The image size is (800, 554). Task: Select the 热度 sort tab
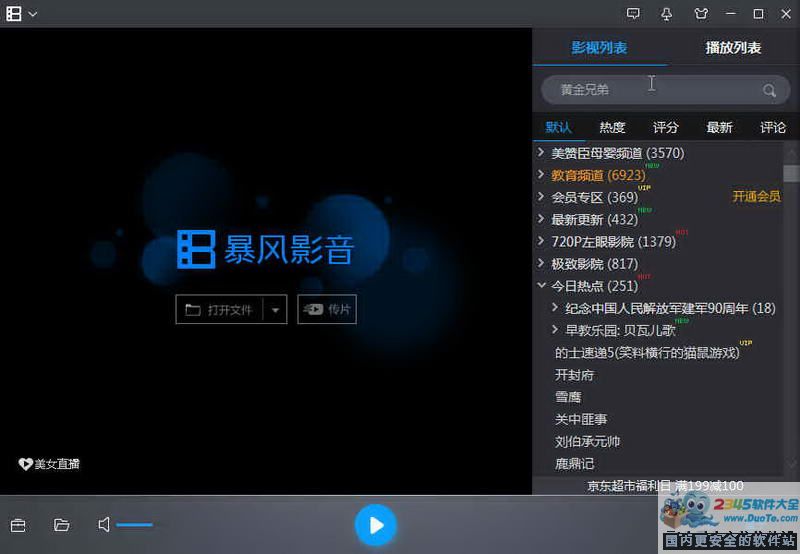(612, 127)
